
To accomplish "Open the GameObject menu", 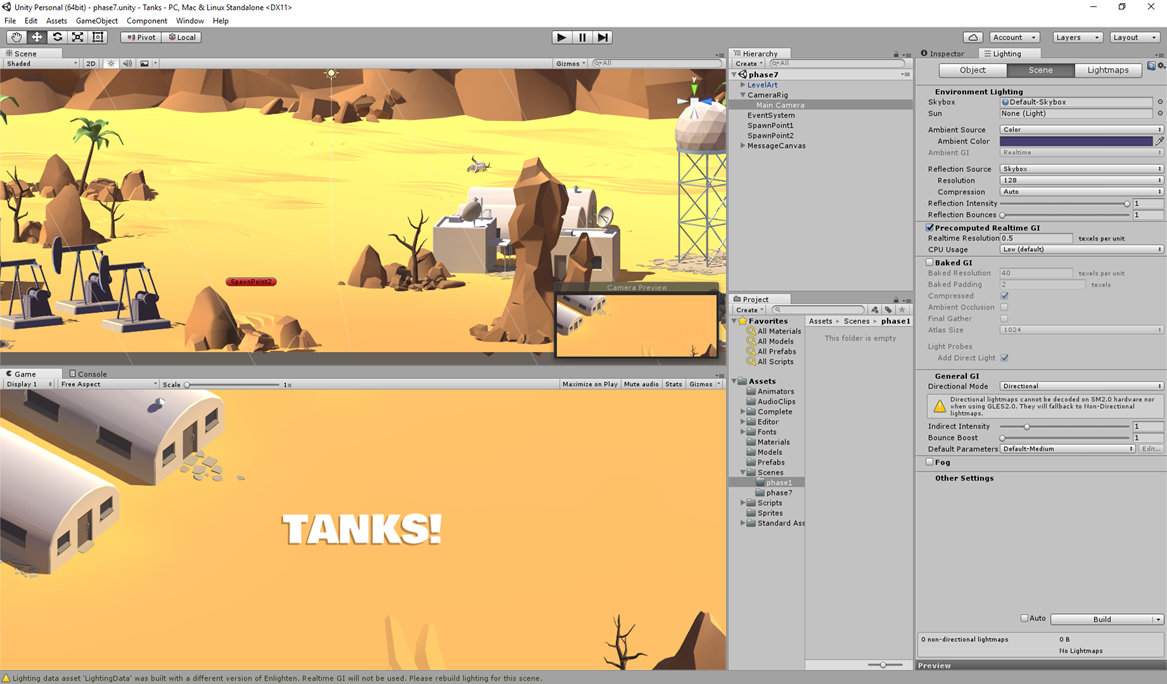I will coord(97,21).
